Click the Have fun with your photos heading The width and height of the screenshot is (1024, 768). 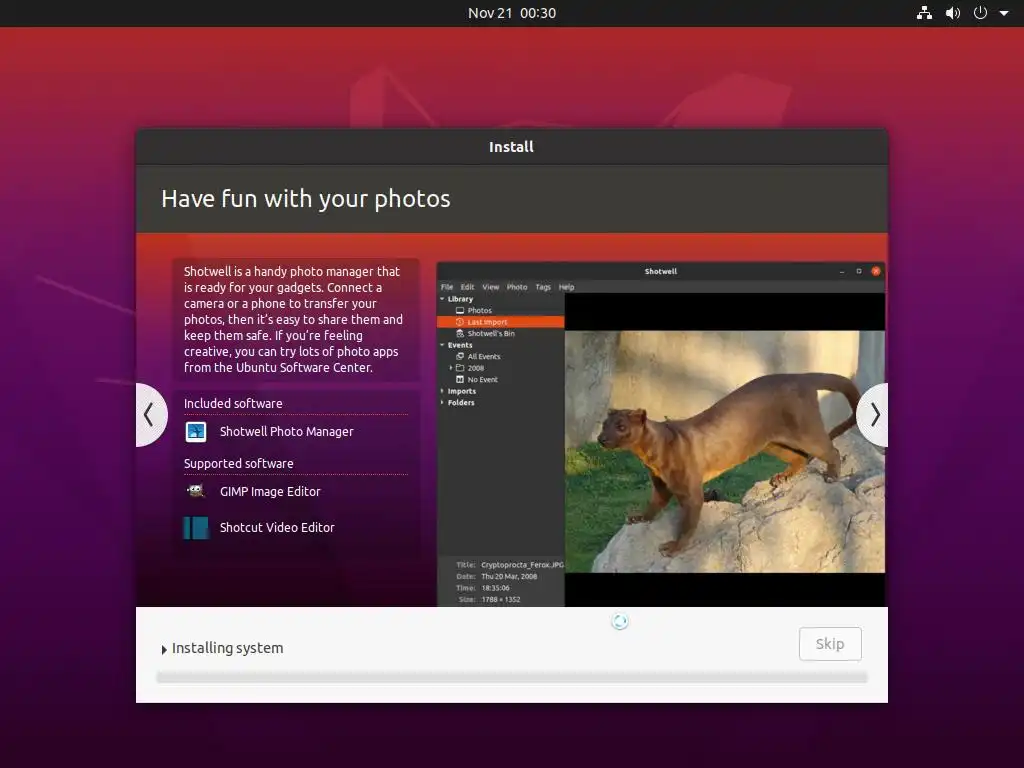[x=306, y=199]
